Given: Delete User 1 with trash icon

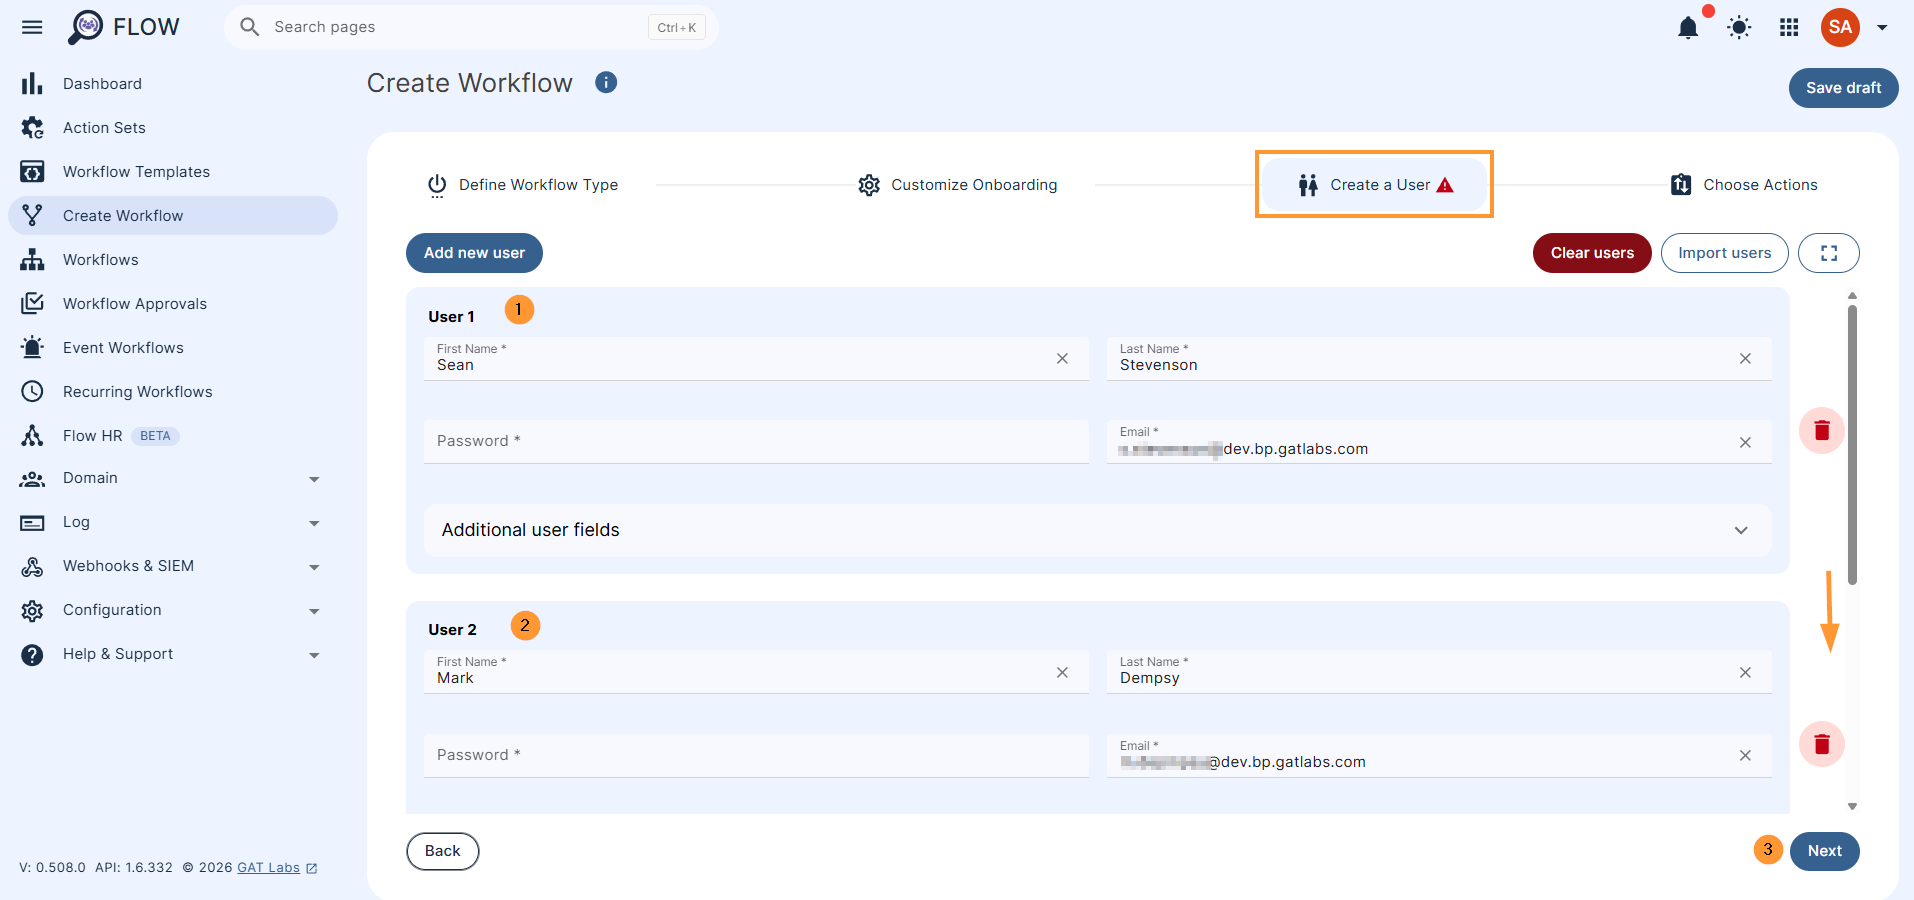Looking at the screenshot, I should (1821, 430).
